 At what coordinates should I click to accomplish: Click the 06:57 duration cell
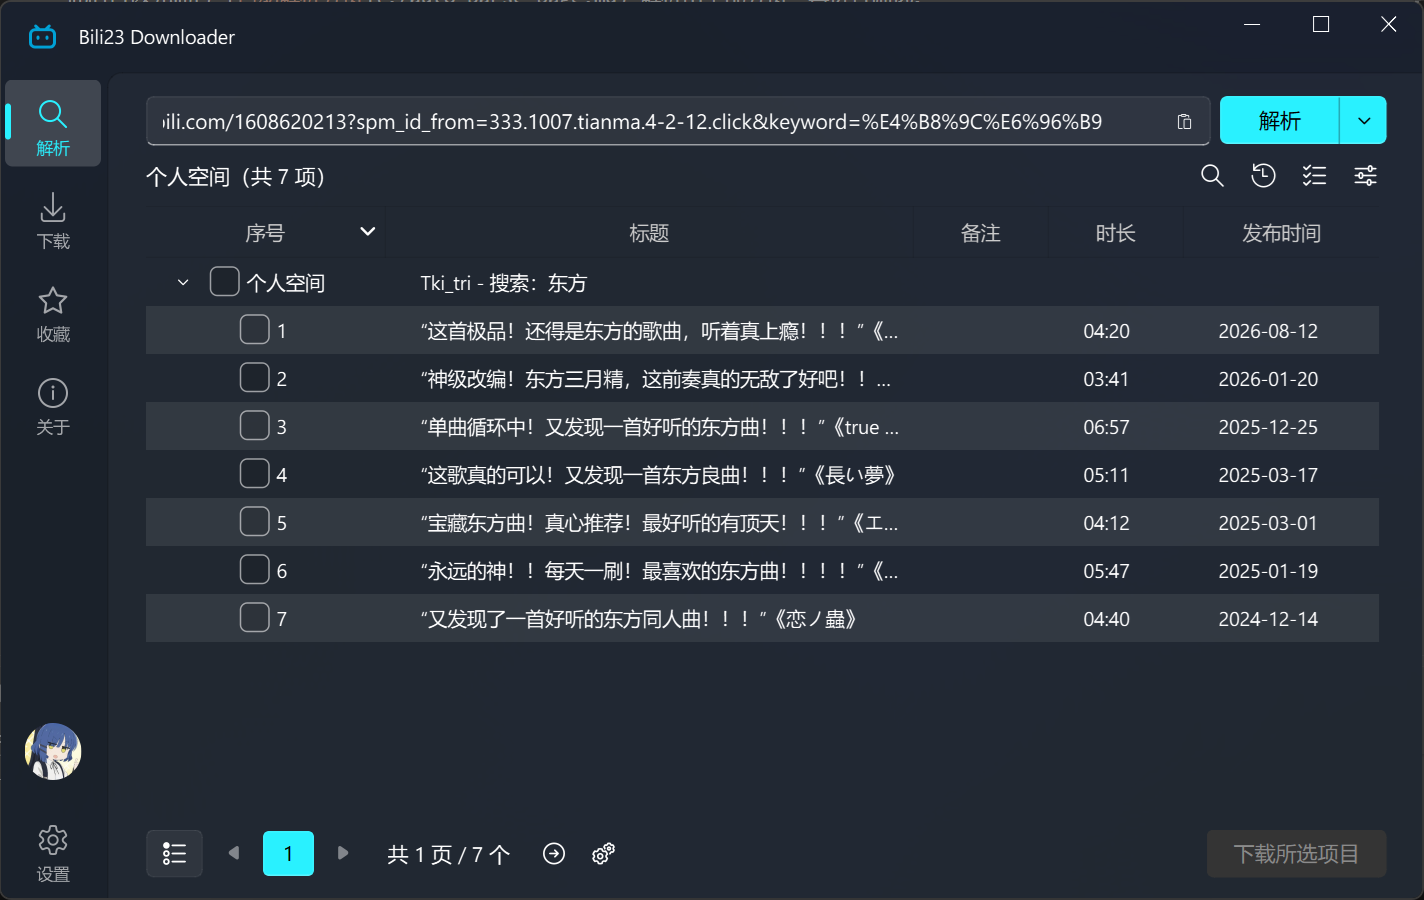(1106, 427)
